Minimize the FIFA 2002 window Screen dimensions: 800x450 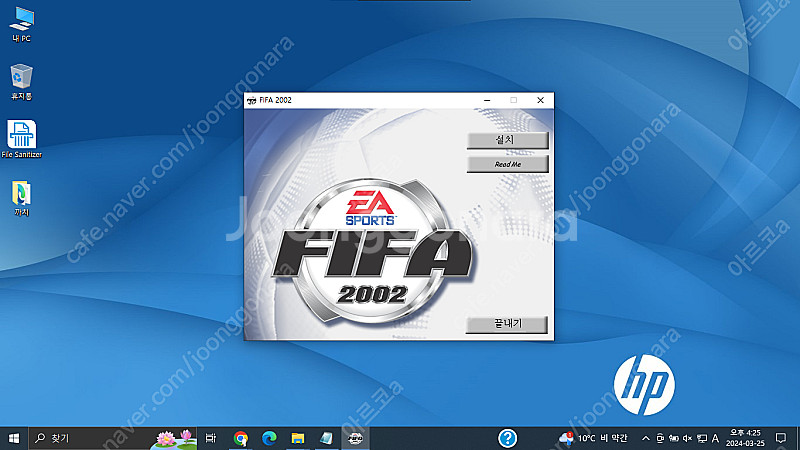point(487,100)
